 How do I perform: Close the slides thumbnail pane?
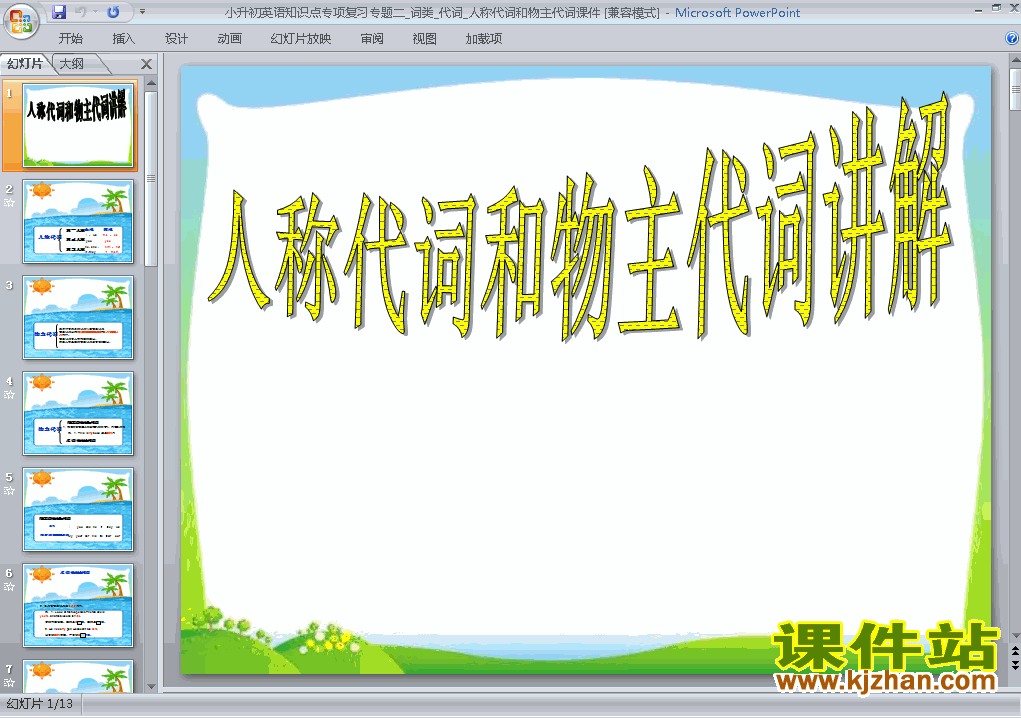(x=147, y=64)
